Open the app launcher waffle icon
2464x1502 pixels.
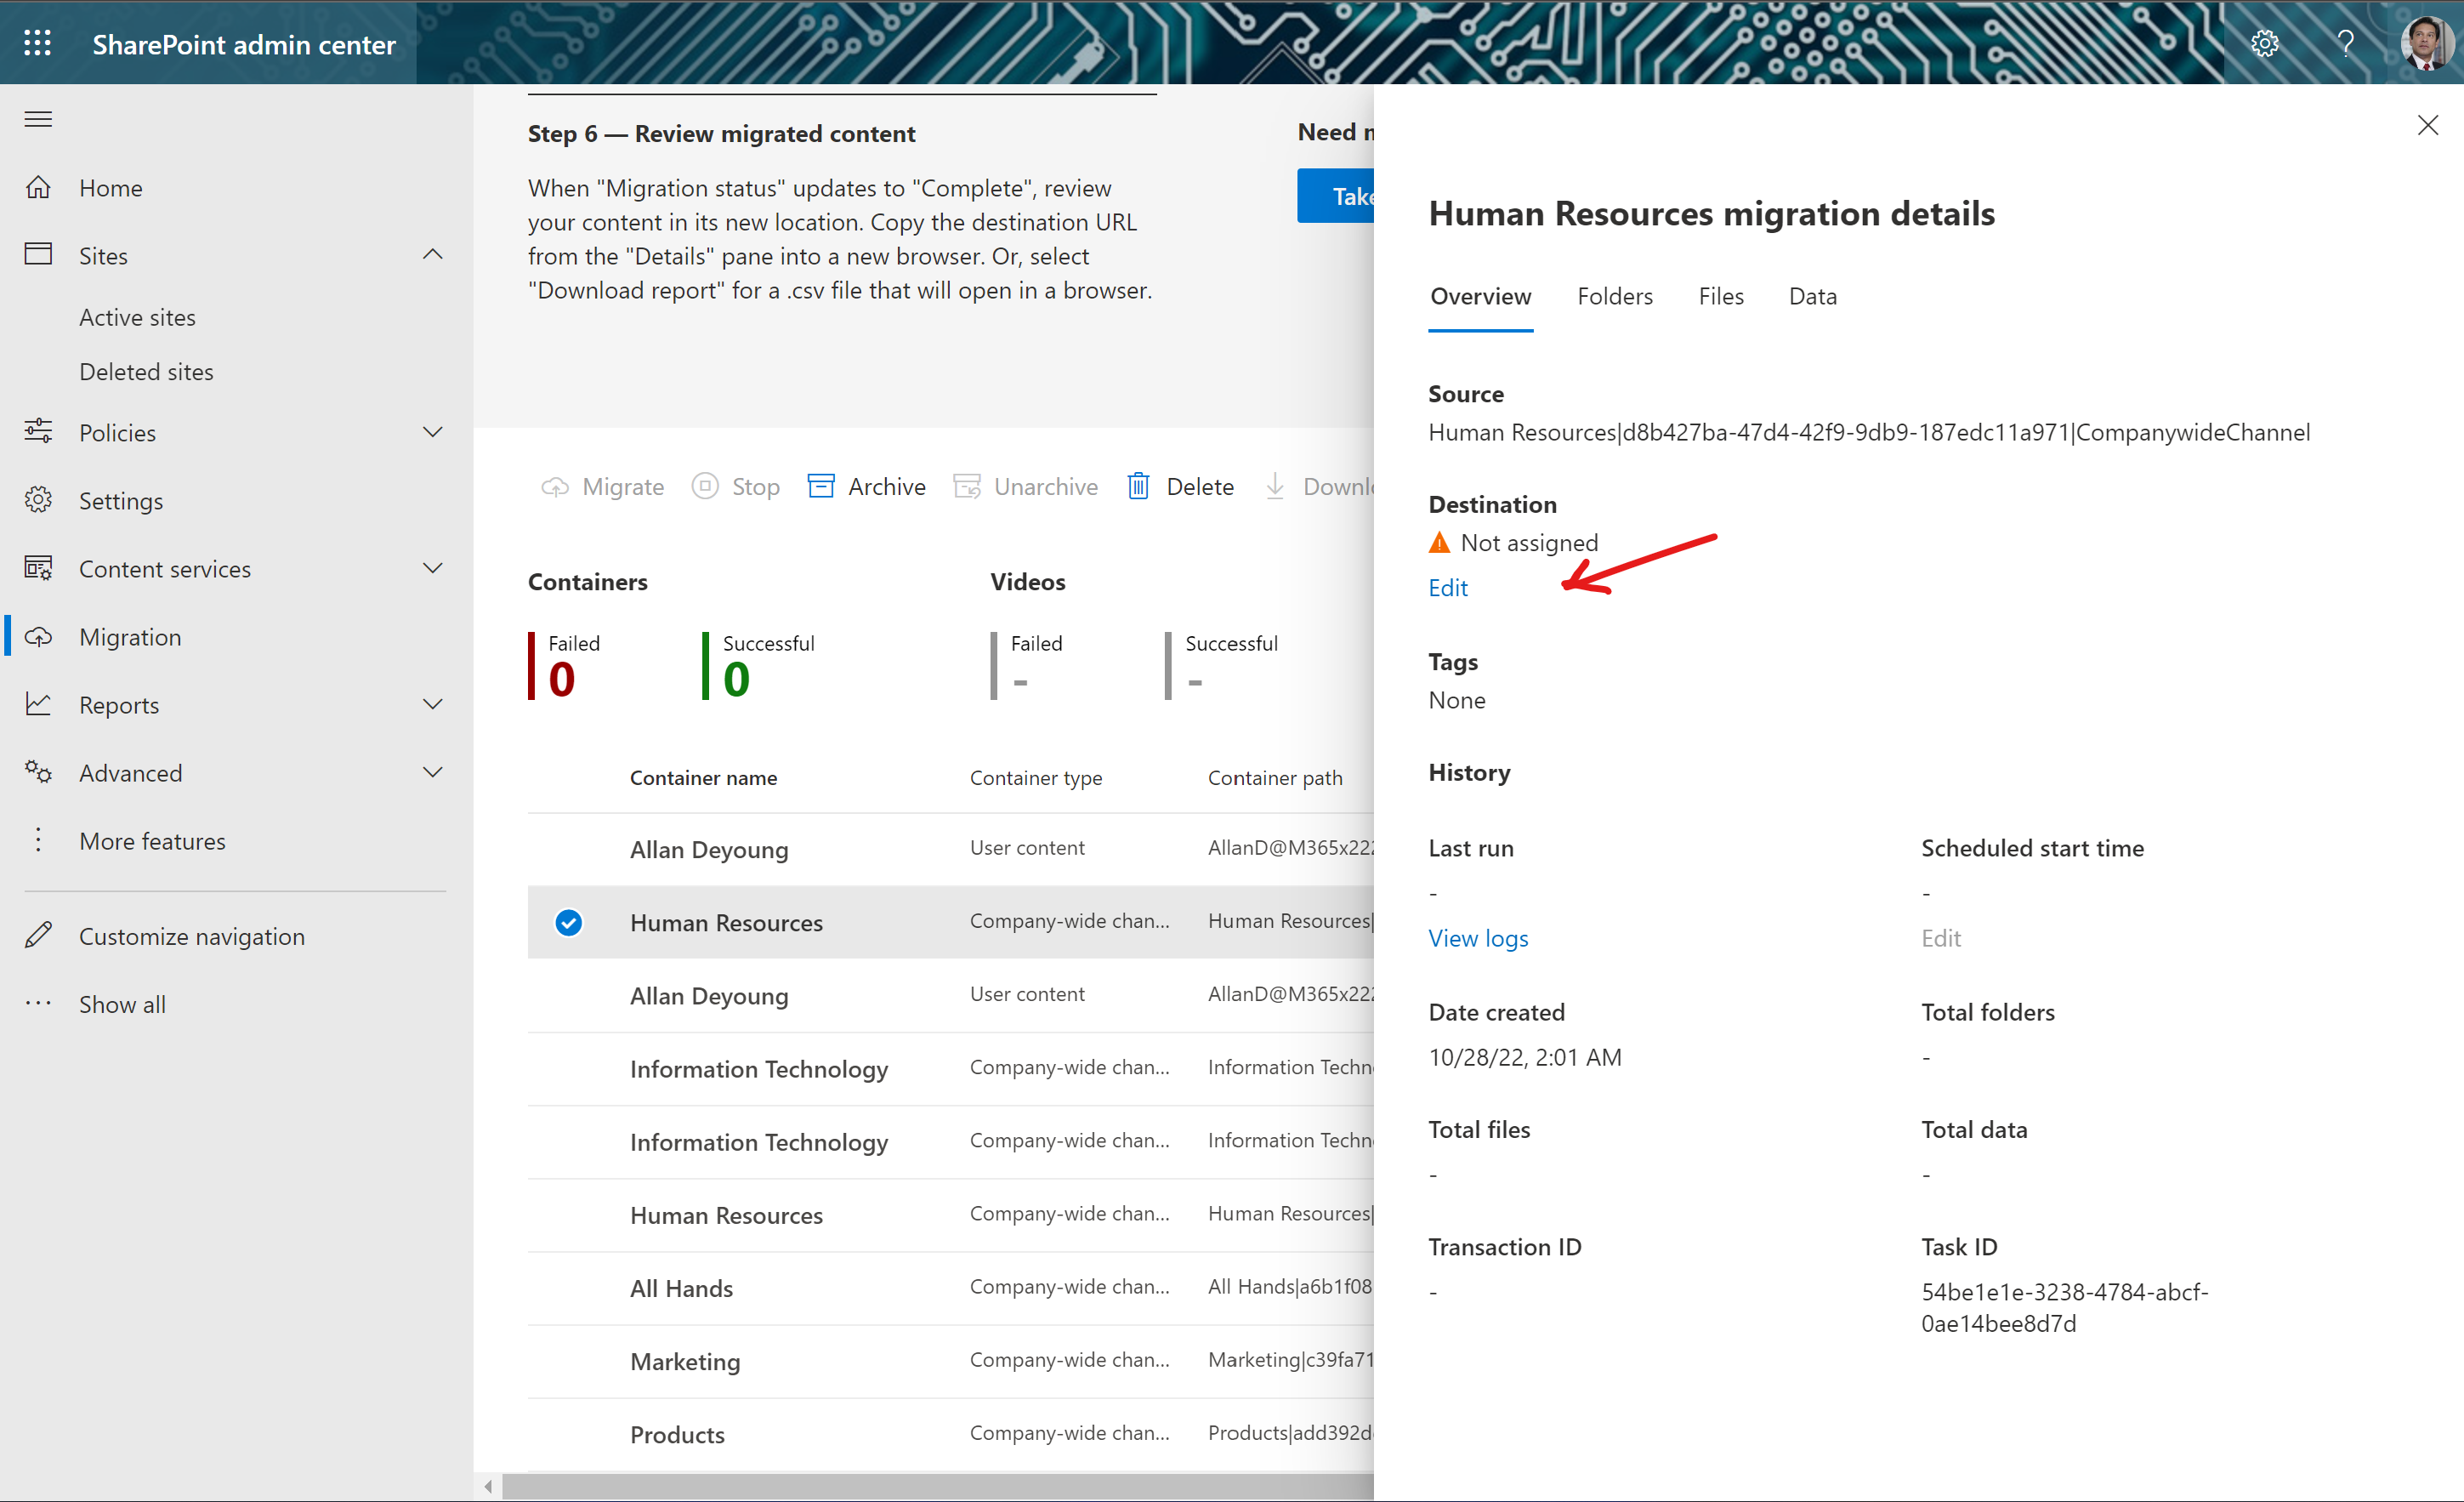38,43
